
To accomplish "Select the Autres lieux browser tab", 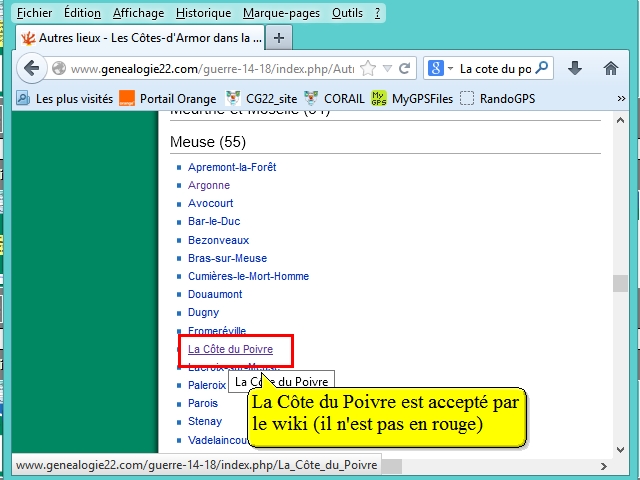I will tap(140, 38).
